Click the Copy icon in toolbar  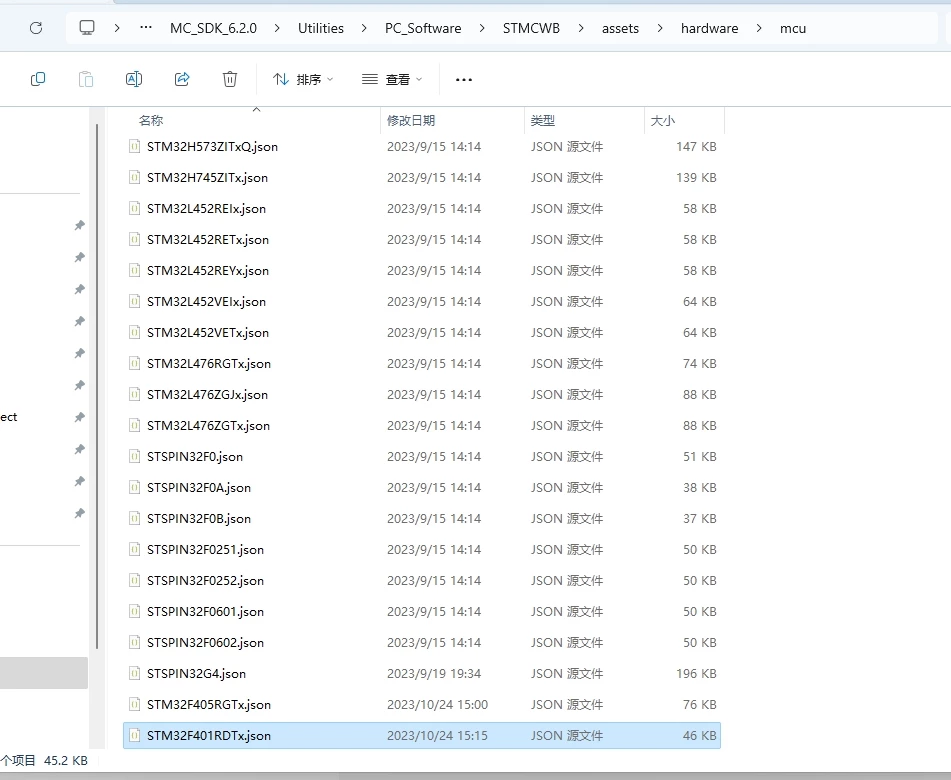[38, 79]
